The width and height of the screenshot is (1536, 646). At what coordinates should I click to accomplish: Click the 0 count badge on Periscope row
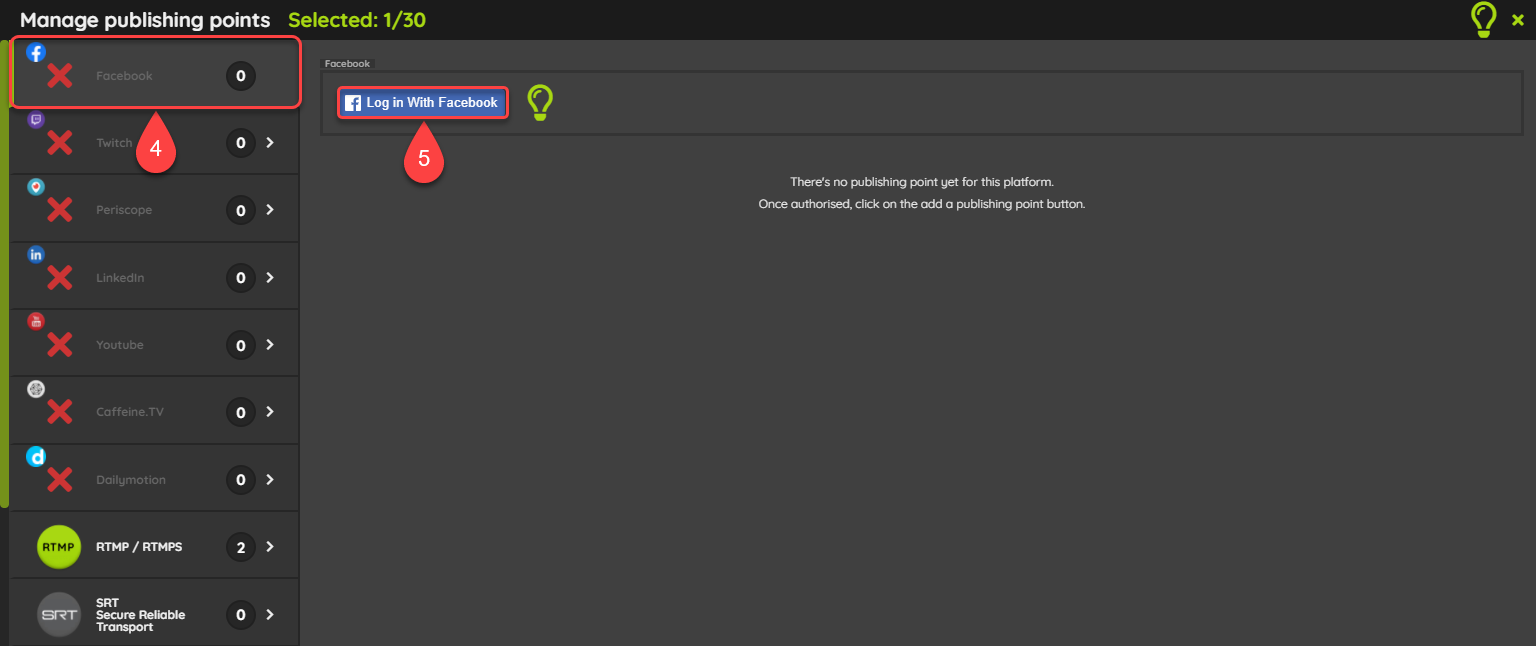tap(240, 210)
